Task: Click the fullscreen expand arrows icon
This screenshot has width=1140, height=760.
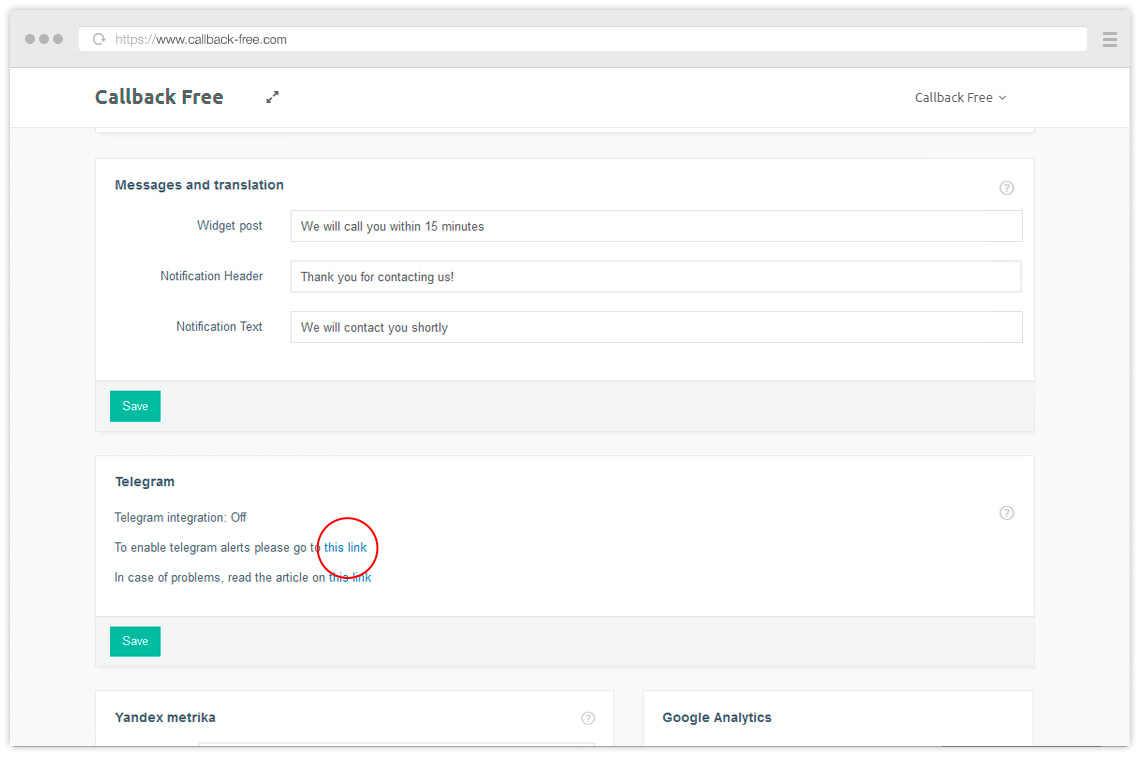Action: 272,97
